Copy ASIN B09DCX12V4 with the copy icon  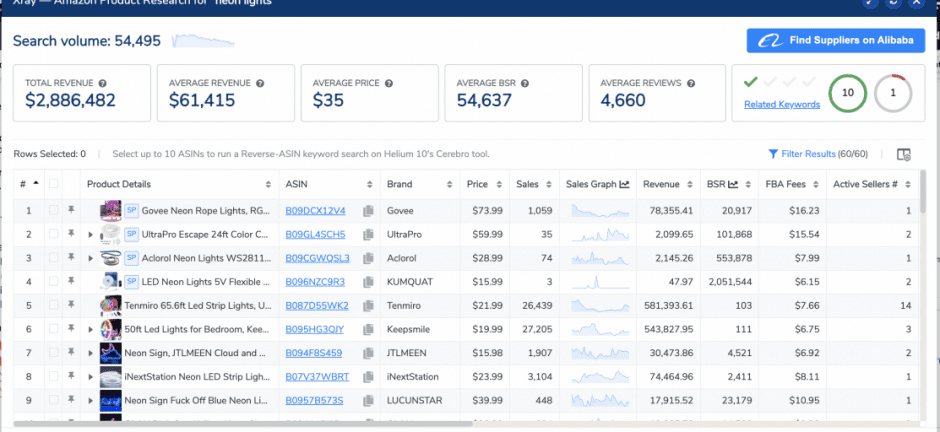[368, 211]
